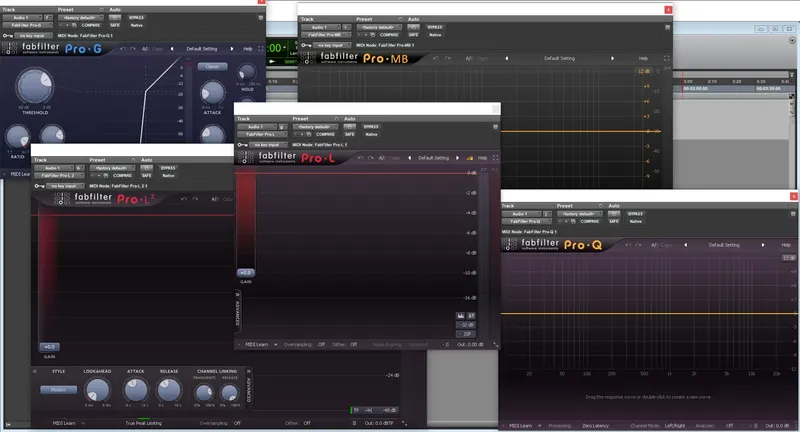Image resolution: width=800 pixels, height=432 pixels.
Task: Open the full screen icon in Pro-L
Action: click(495, 158)
